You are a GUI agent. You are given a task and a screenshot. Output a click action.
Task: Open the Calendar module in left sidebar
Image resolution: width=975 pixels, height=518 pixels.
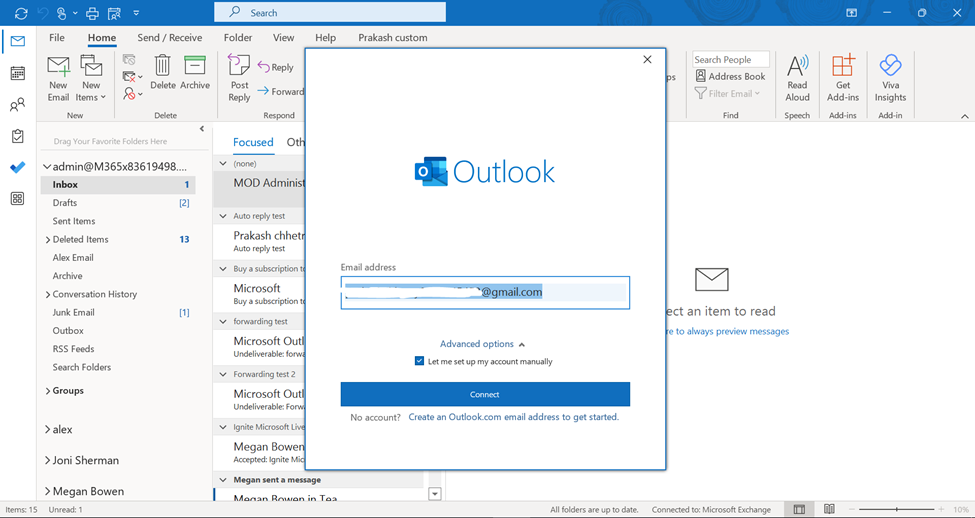click(17, 73)
